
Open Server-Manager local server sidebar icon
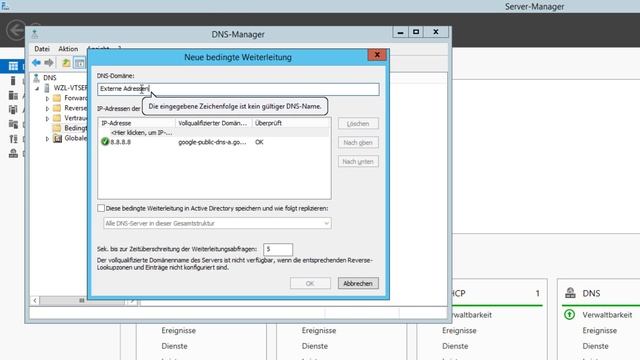coord(13,80)
